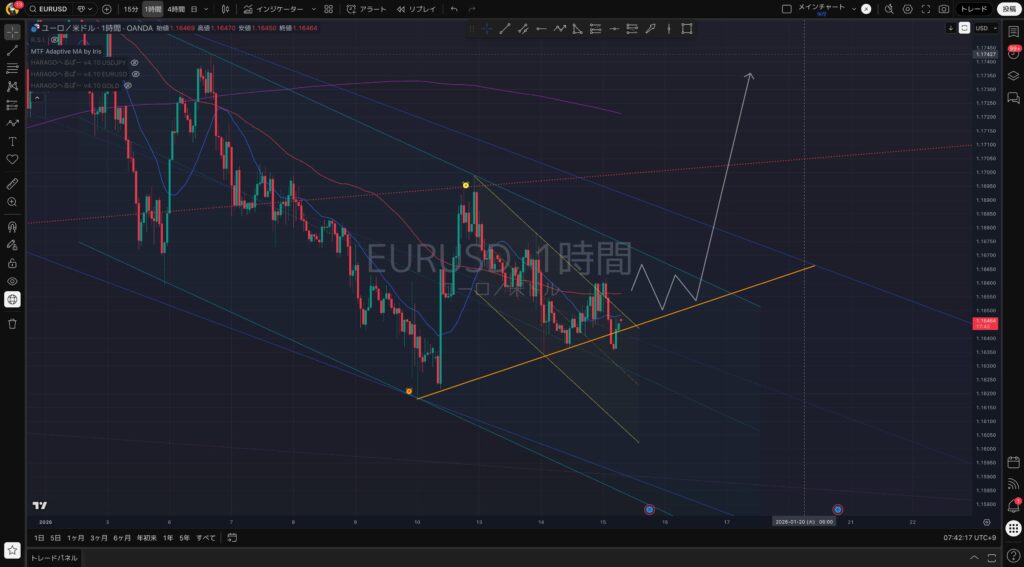Expand the メインチャート layout name dropdown
1024x567 pixels.
[854, 9]
